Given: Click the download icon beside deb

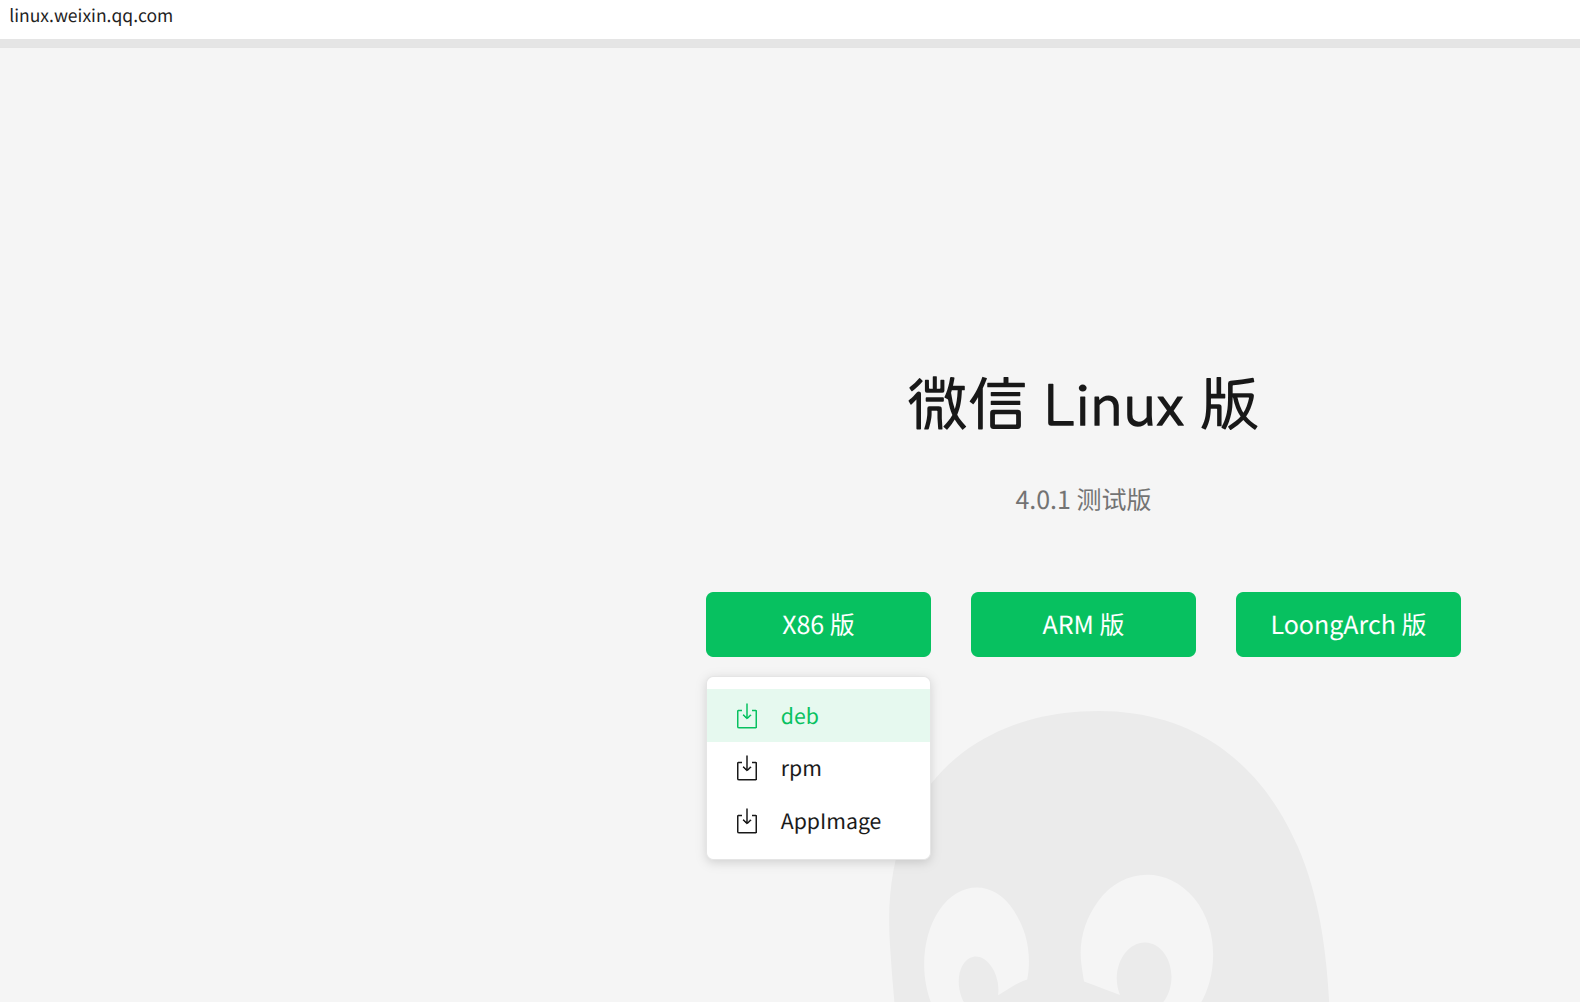Looking at the screenshot, I should (x=747, y=716).
